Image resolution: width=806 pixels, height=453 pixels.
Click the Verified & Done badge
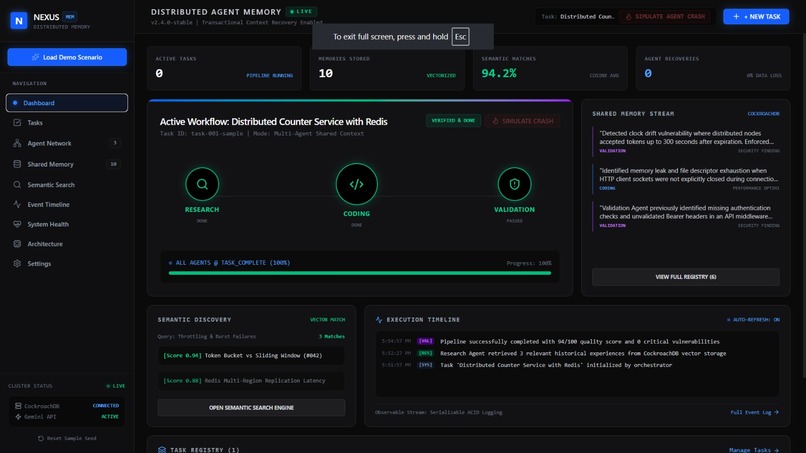(x=453, y=120)
